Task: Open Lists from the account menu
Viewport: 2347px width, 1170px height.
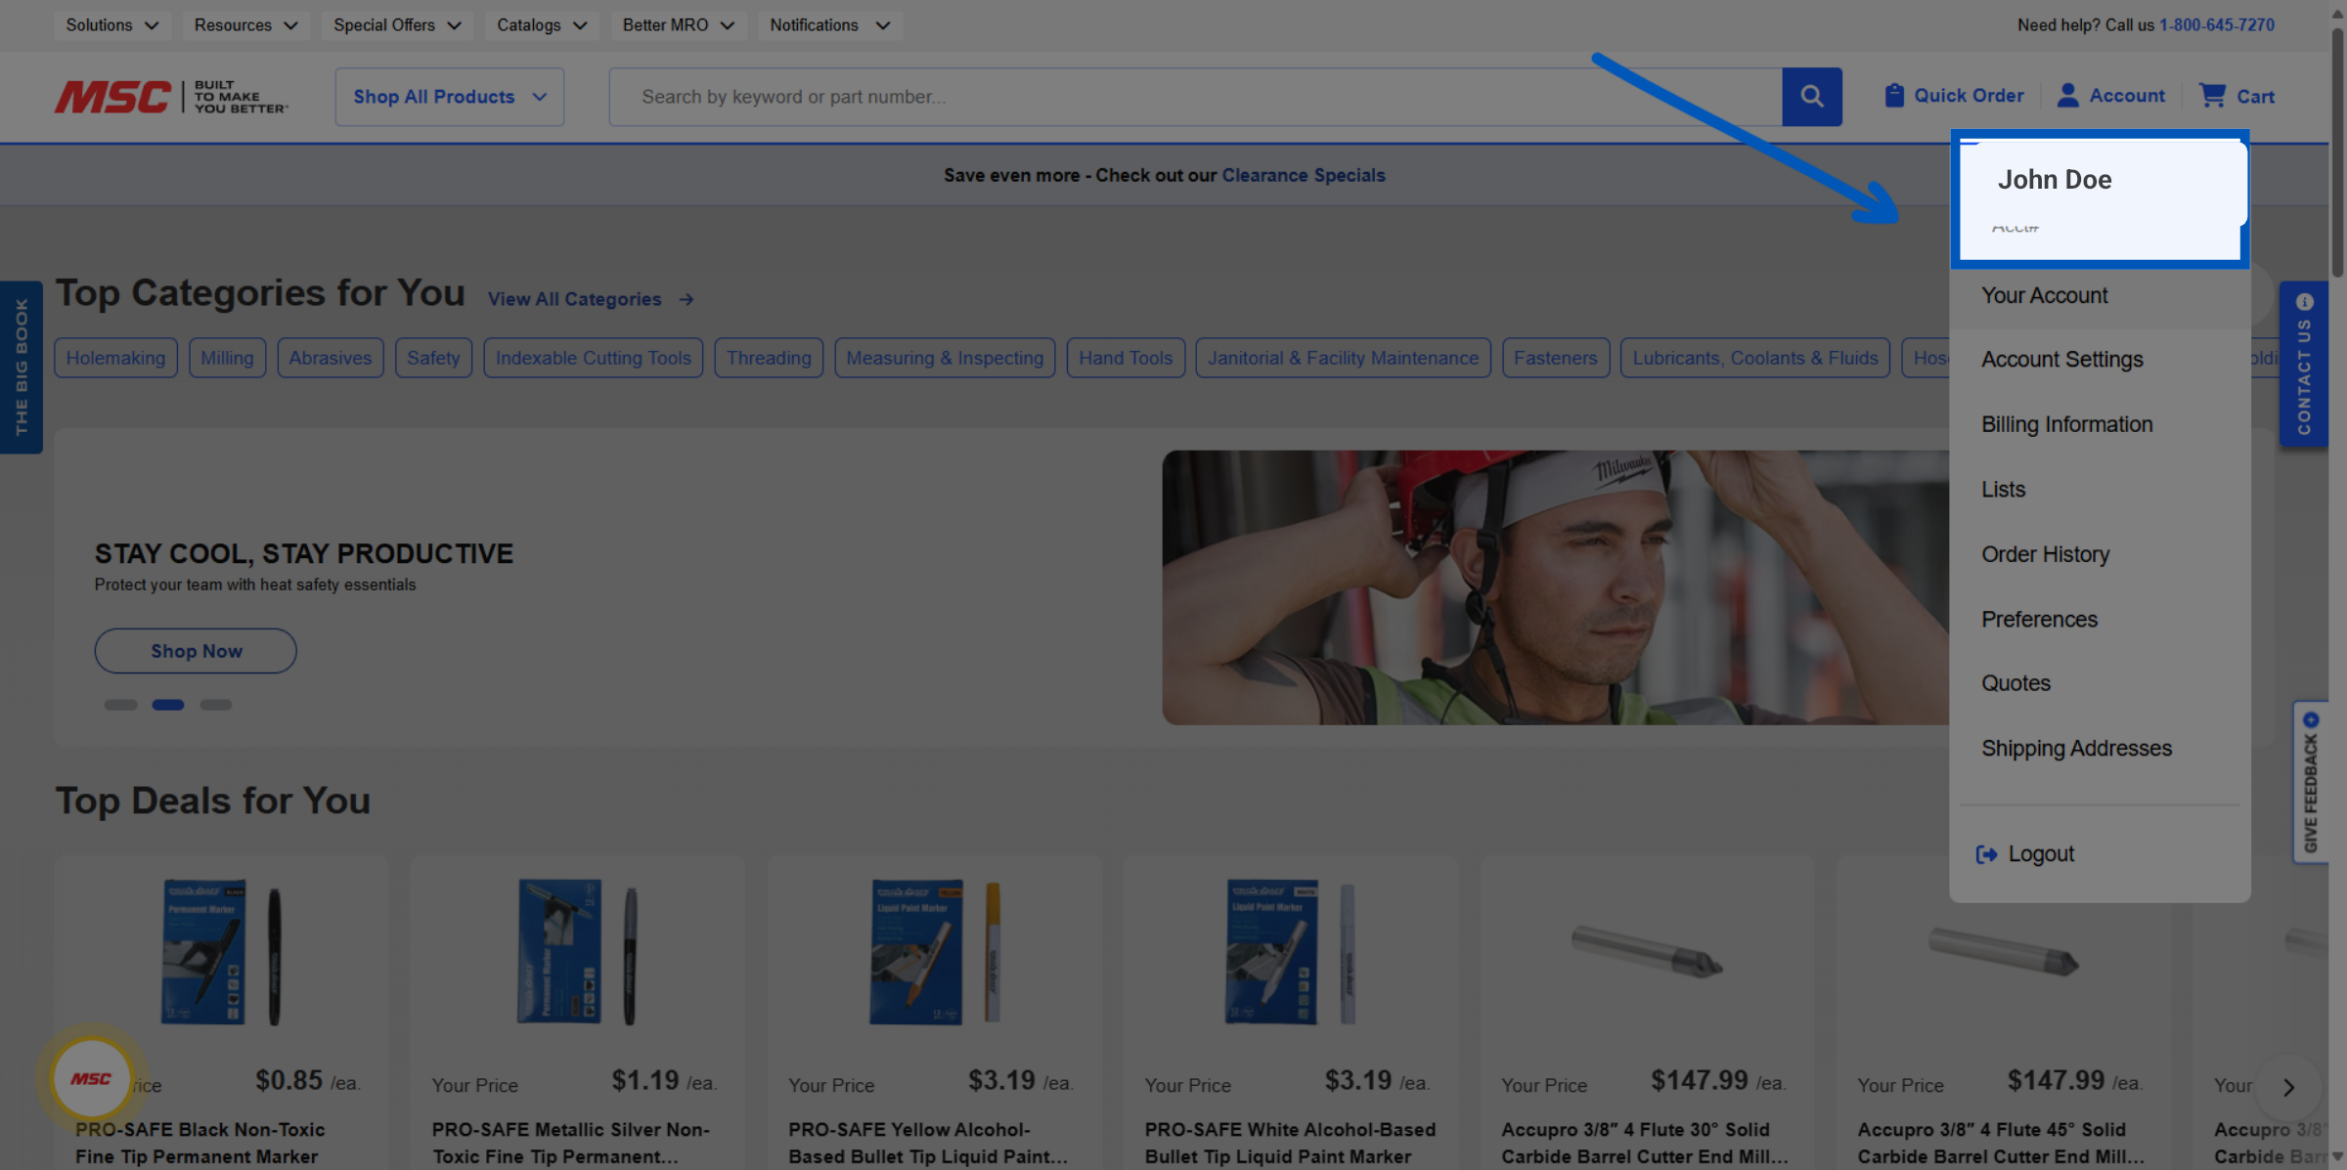Action: point(2099,490)
